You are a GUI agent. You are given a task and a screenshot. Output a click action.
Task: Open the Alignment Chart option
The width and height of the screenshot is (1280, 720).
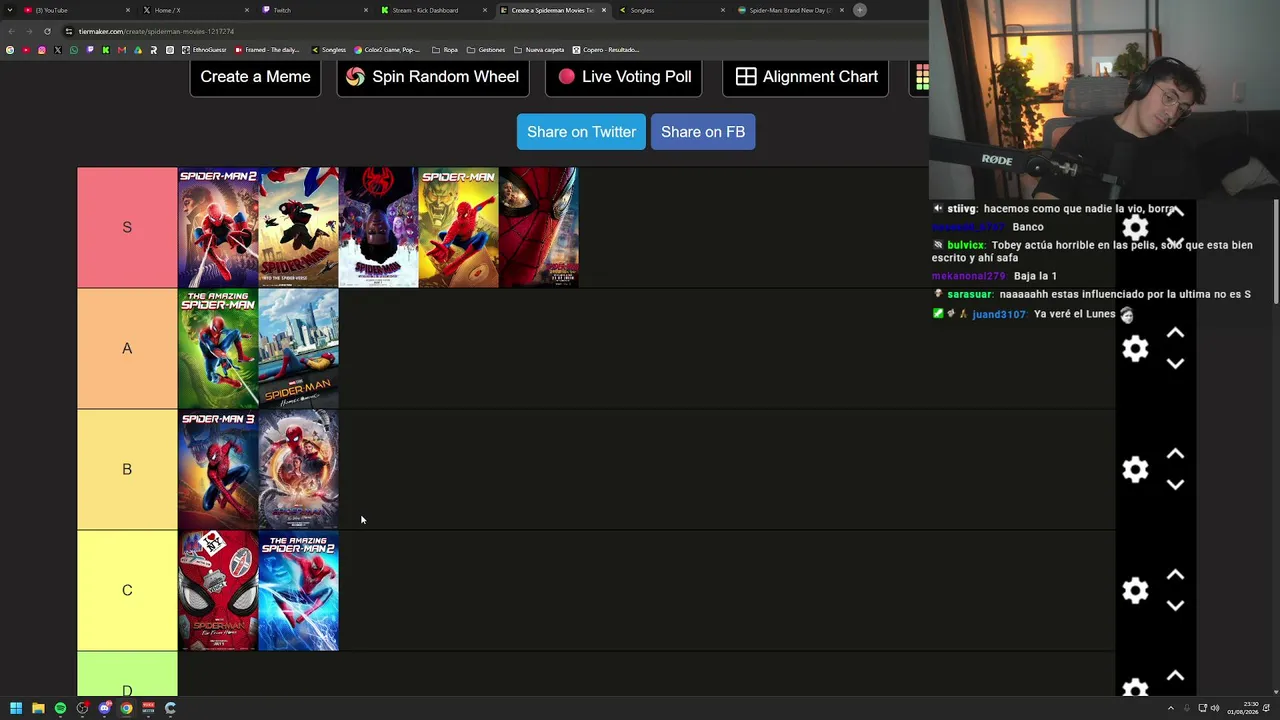pyautogui.click(x=806, y=77)
